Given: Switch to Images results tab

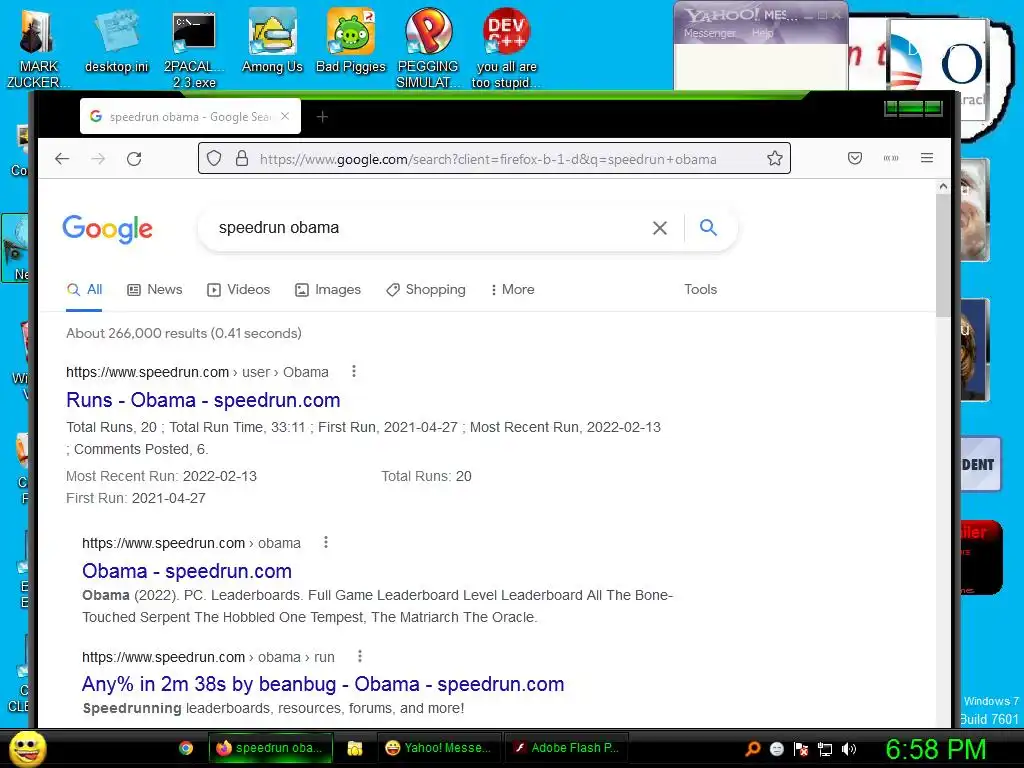Looking at the screenshot, I should tap(328, 289).
